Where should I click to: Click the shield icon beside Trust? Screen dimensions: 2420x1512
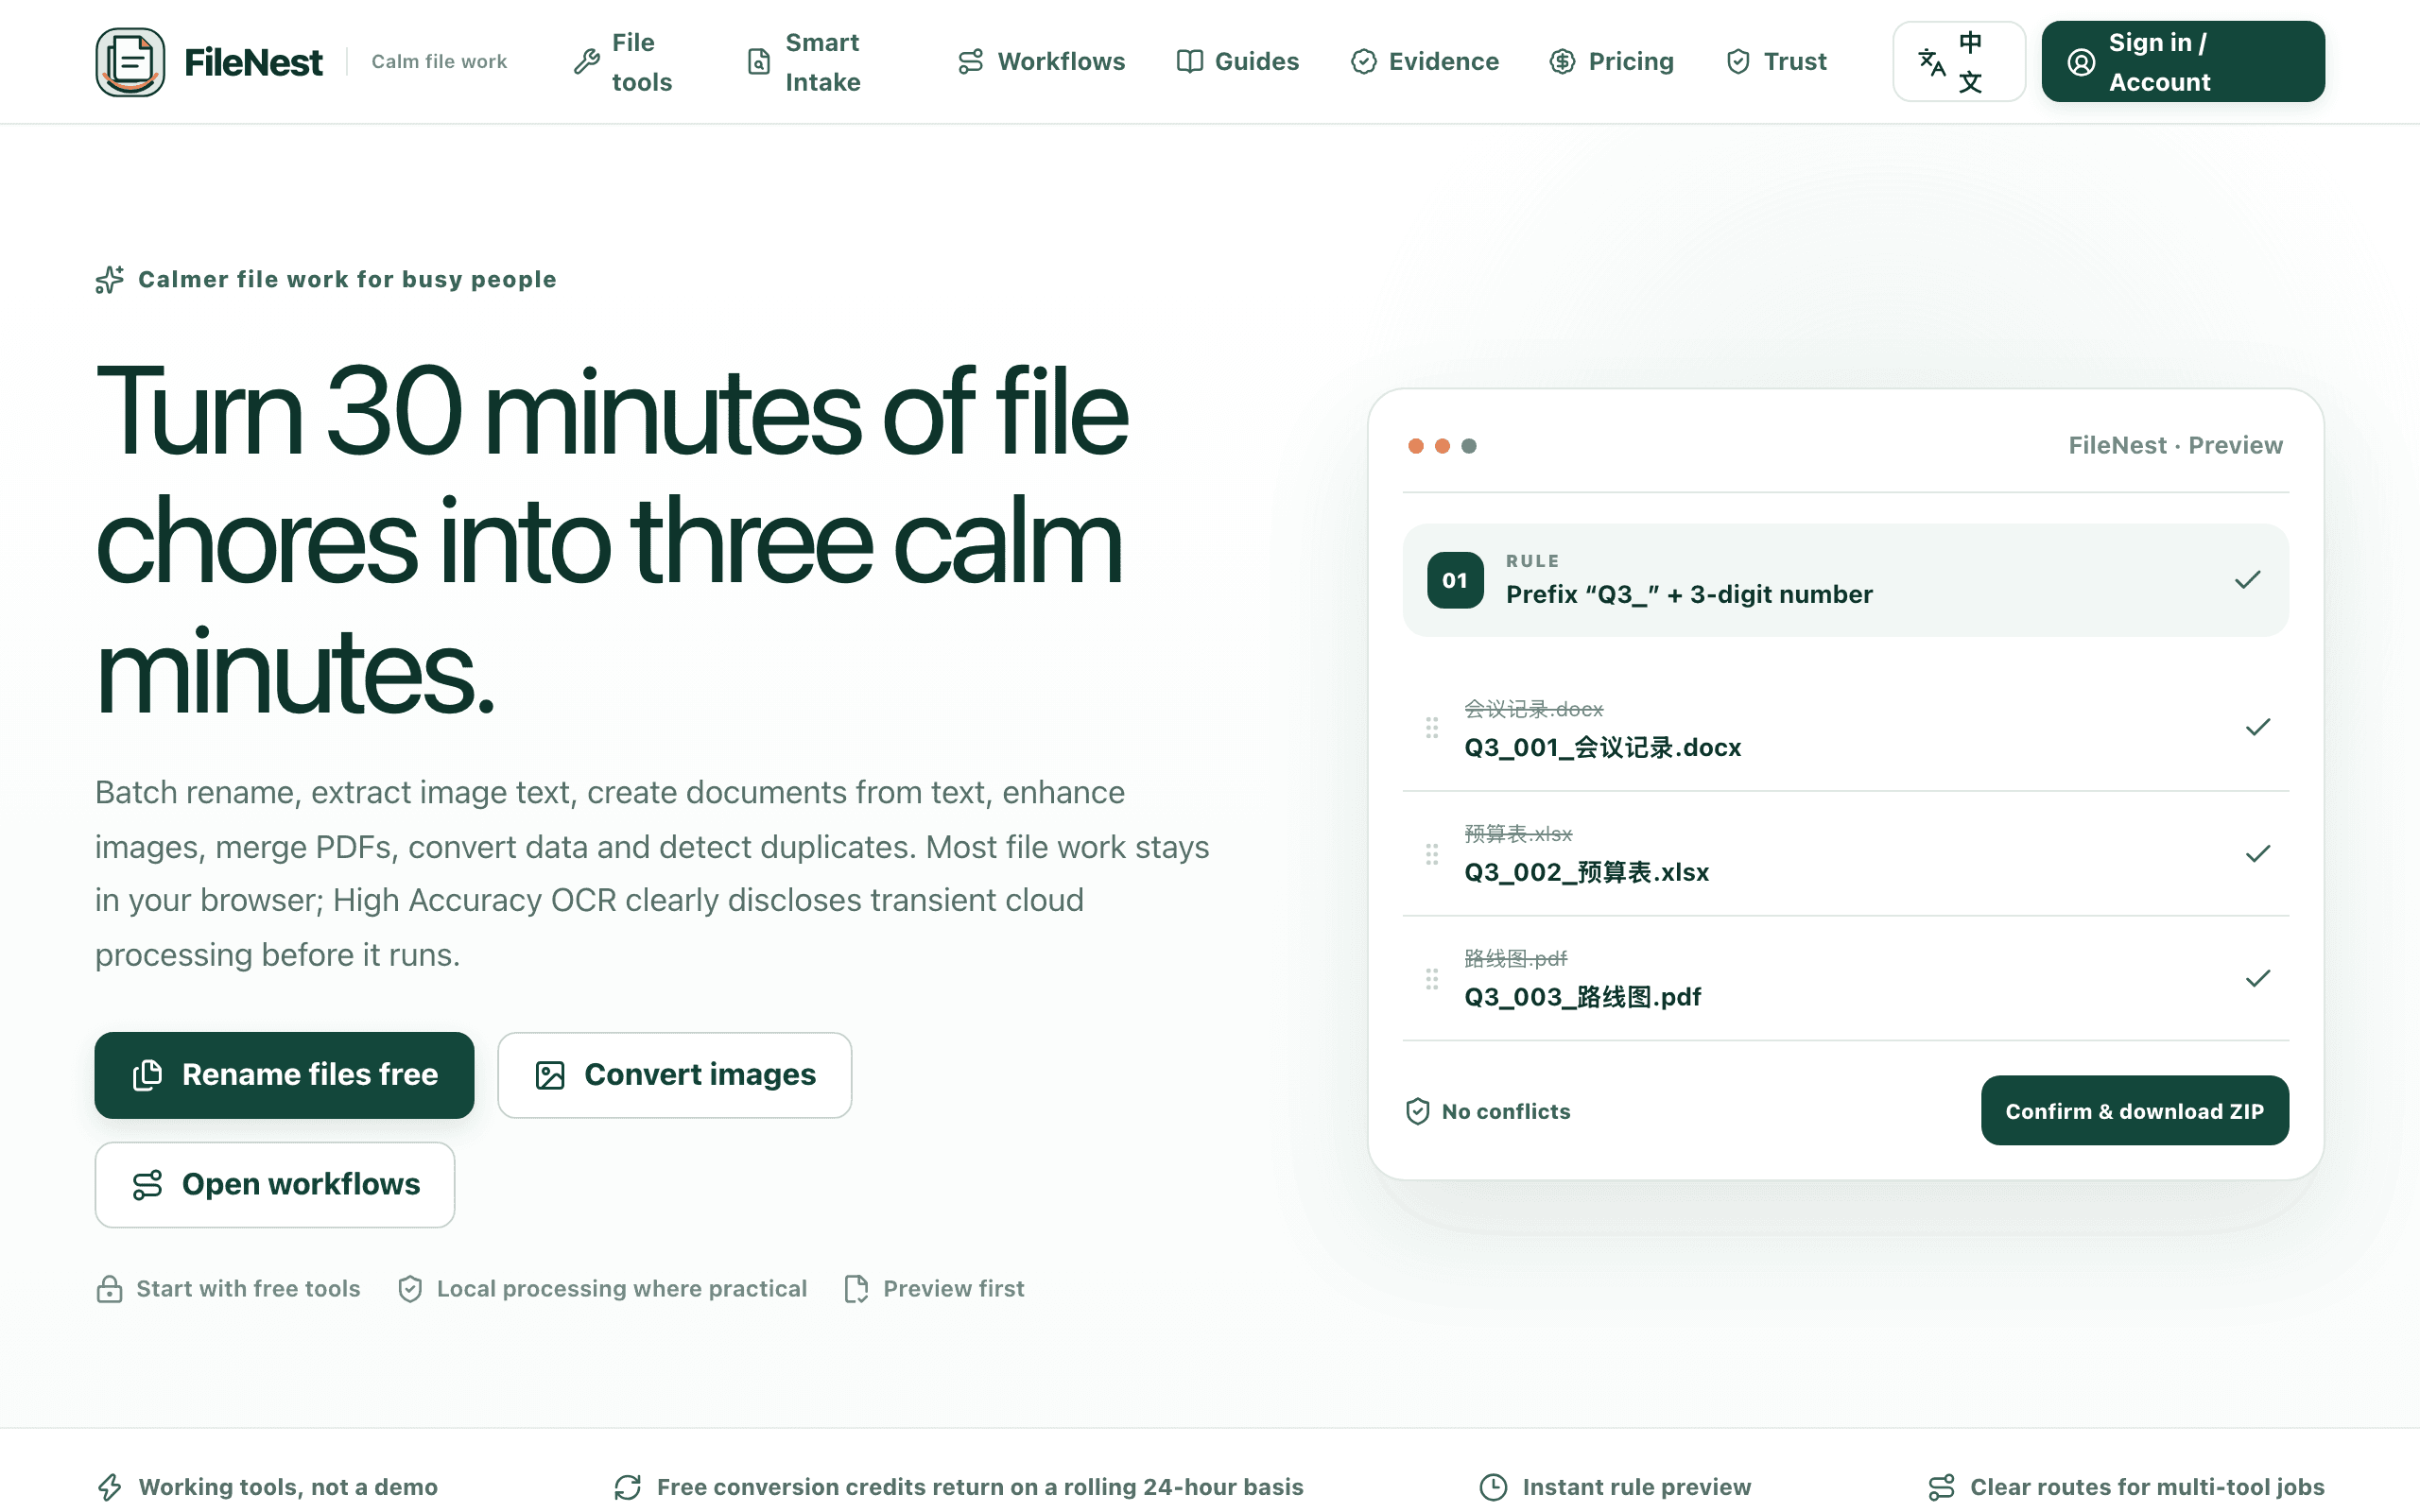(x=1738, y=62)
